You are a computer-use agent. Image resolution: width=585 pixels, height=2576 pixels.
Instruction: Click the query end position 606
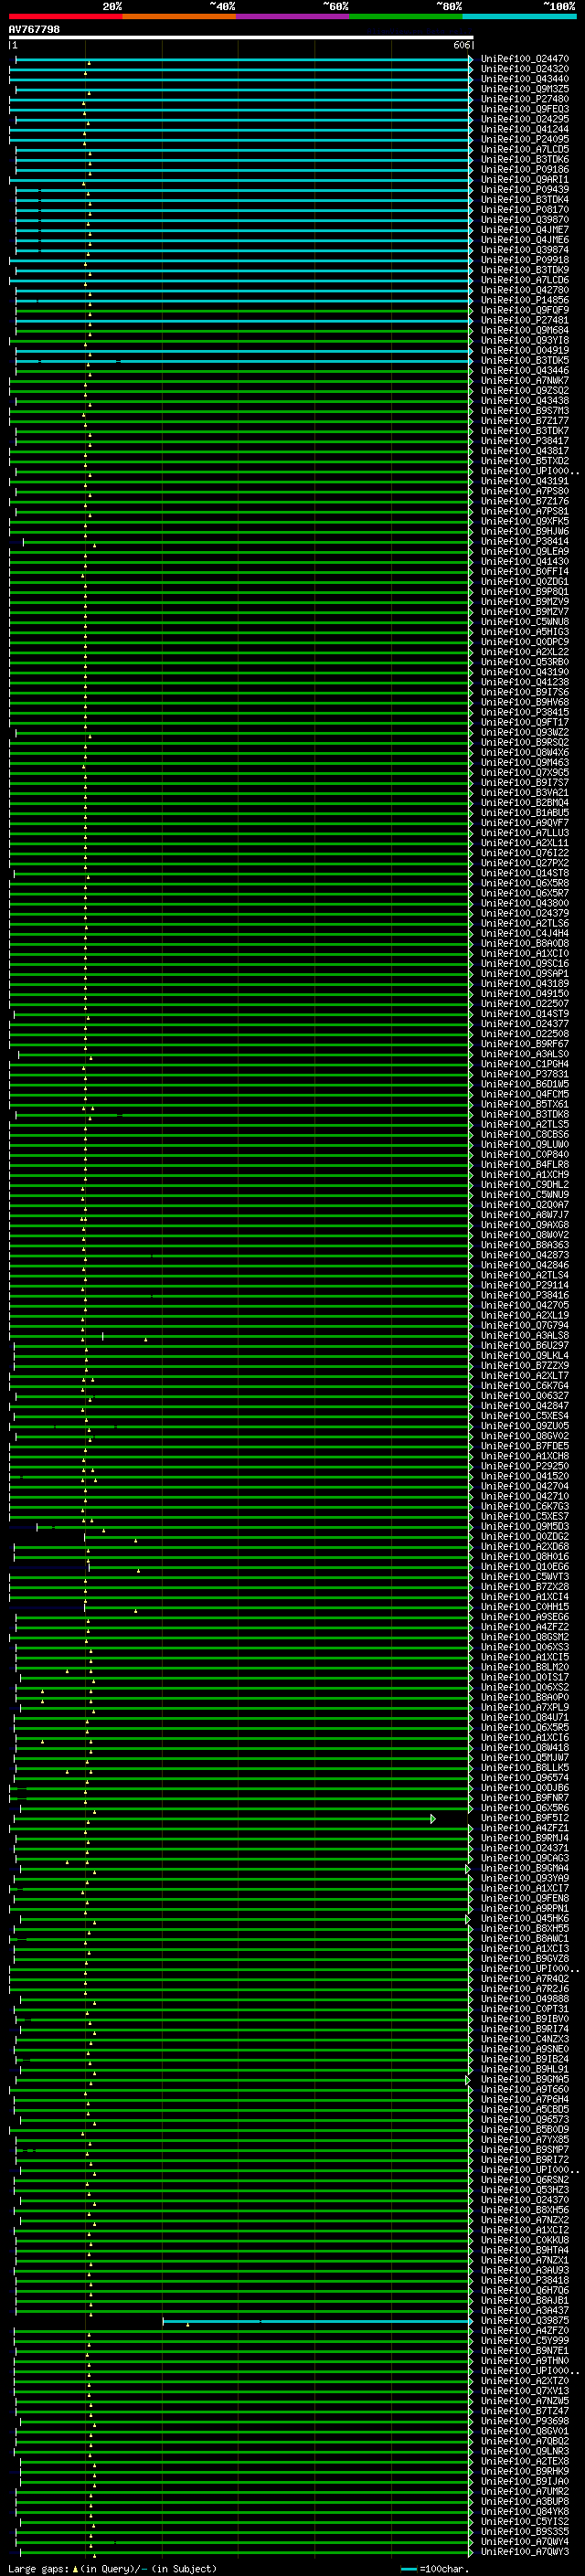pyautogui.click(x=461, y=45)
